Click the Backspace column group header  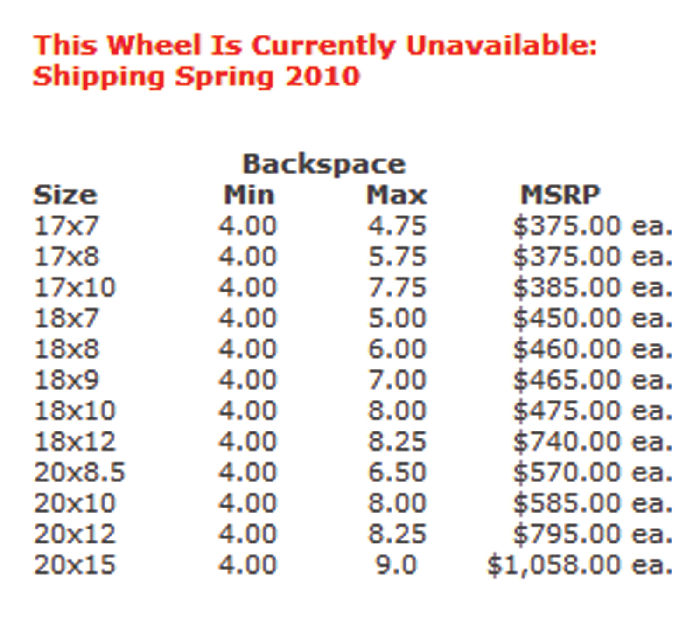click(324, 164)
